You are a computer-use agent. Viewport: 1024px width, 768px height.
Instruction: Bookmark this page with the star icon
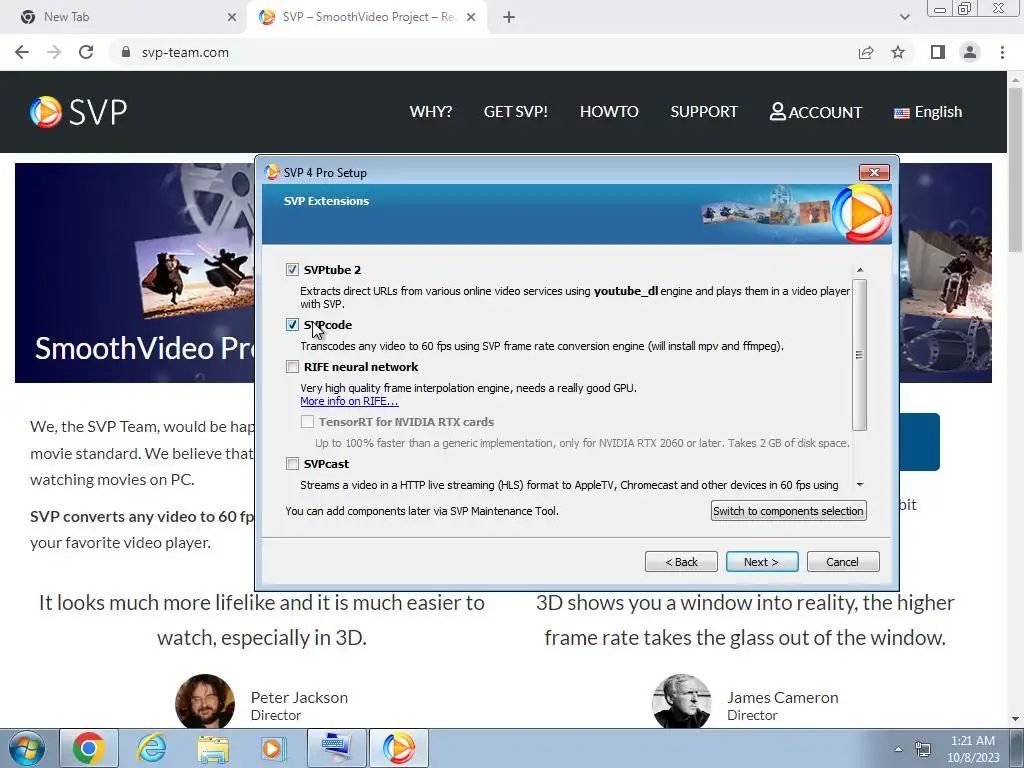[898, 52]
